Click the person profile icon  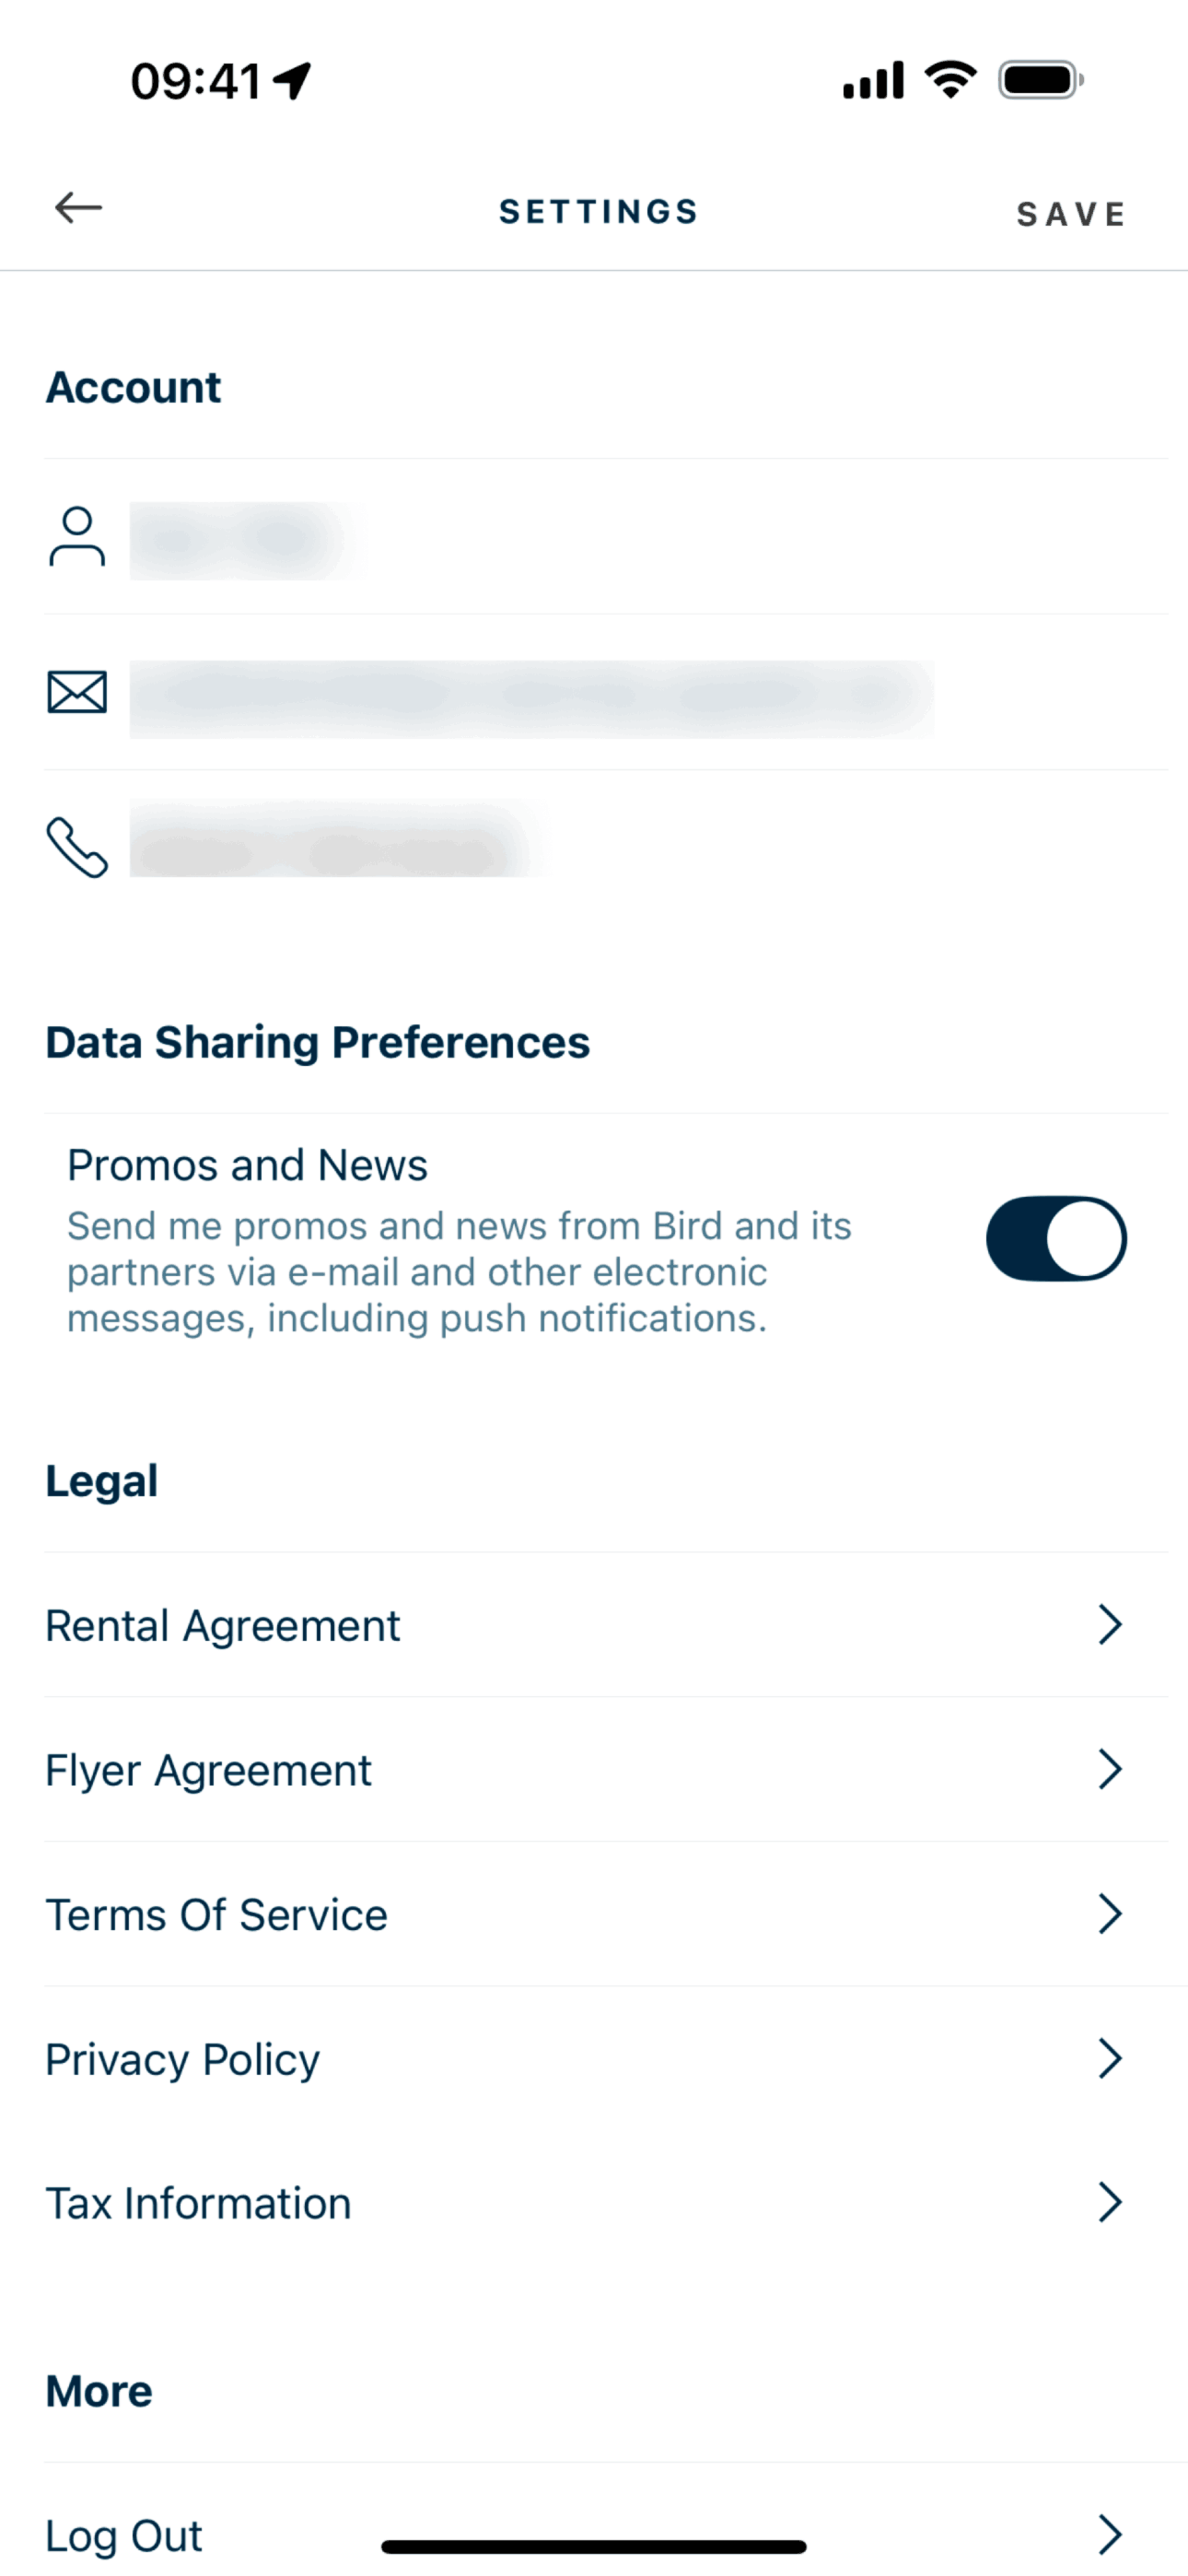click(77, 538)
